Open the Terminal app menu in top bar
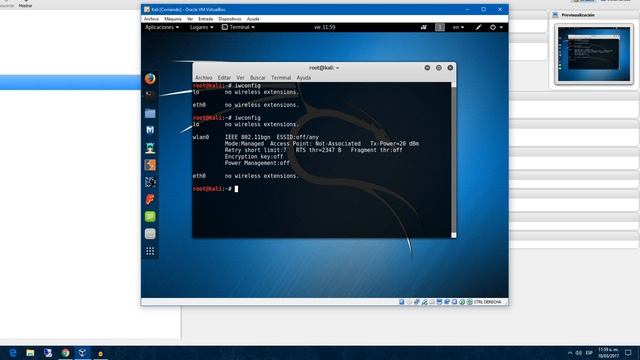The width and height of the screenshot is (640, 360). point(238,27)
